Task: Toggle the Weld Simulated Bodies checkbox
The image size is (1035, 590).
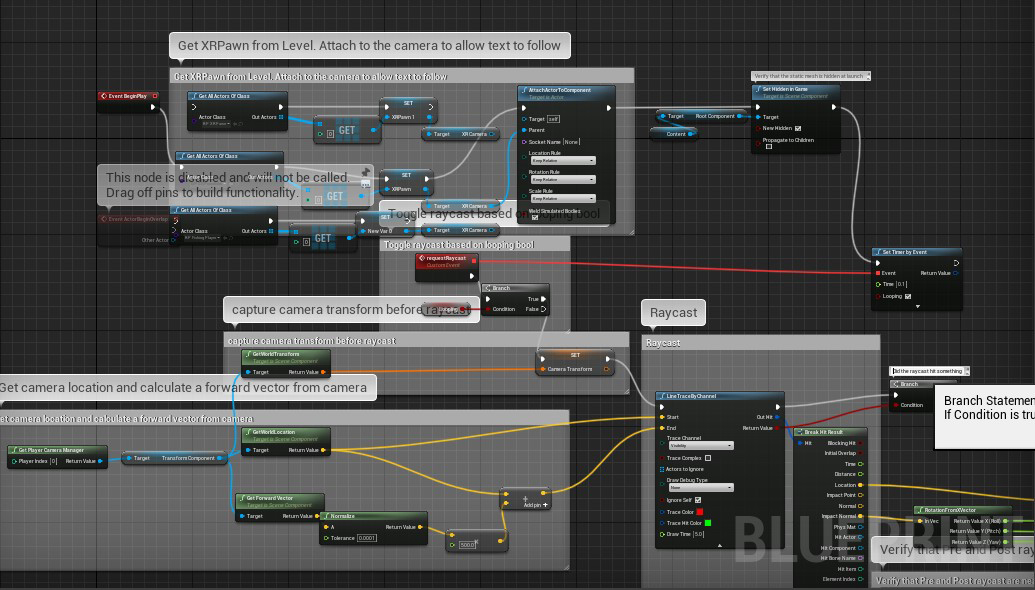Action: click(535, 217)
